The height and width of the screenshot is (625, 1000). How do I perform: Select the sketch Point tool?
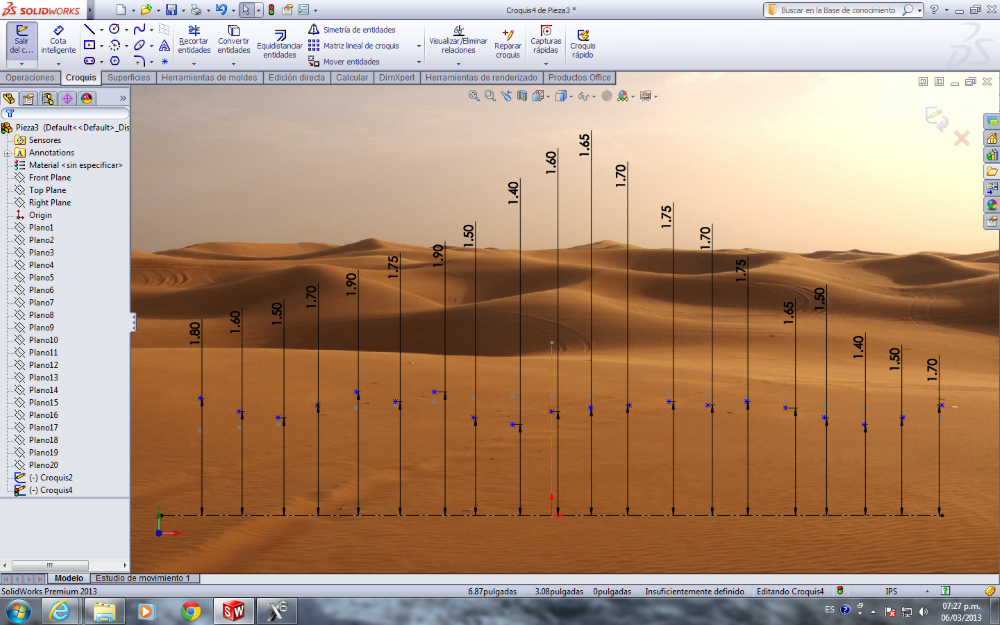[165, 61]
